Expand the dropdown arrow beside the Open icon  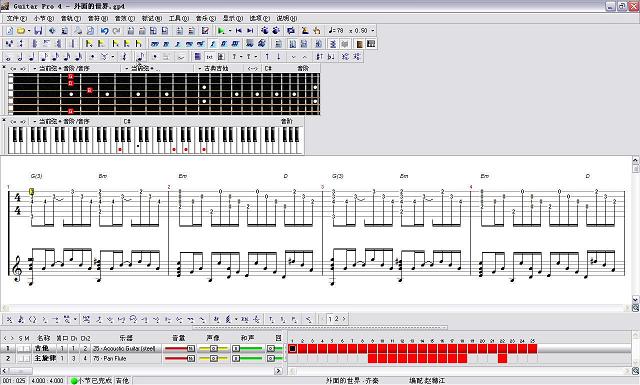coord(29,31)
